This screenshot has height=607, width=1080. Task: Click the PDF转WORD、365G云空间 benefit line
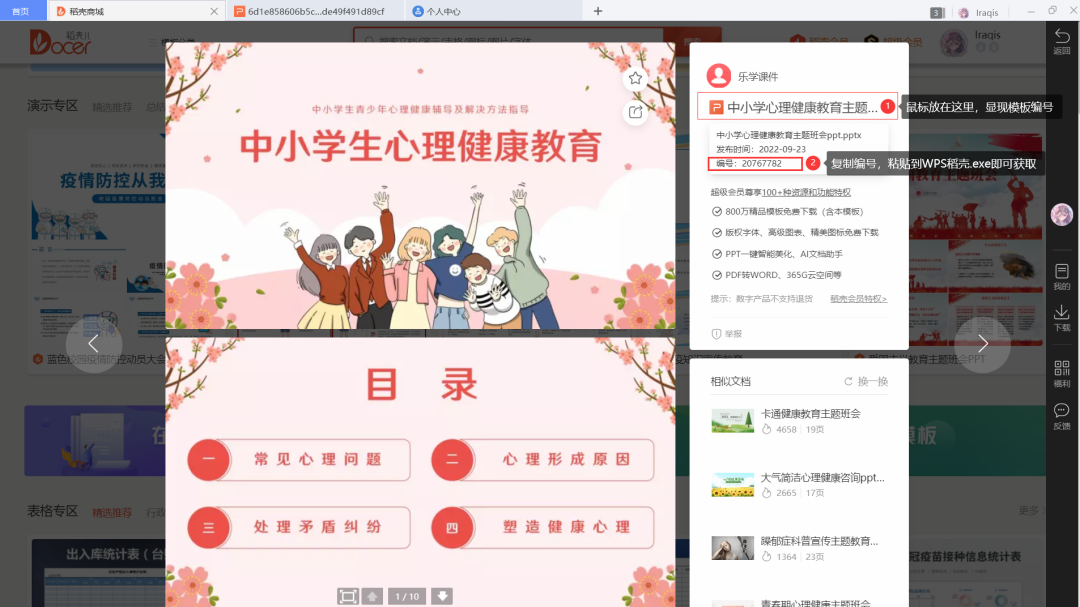[x=776, y=275]
